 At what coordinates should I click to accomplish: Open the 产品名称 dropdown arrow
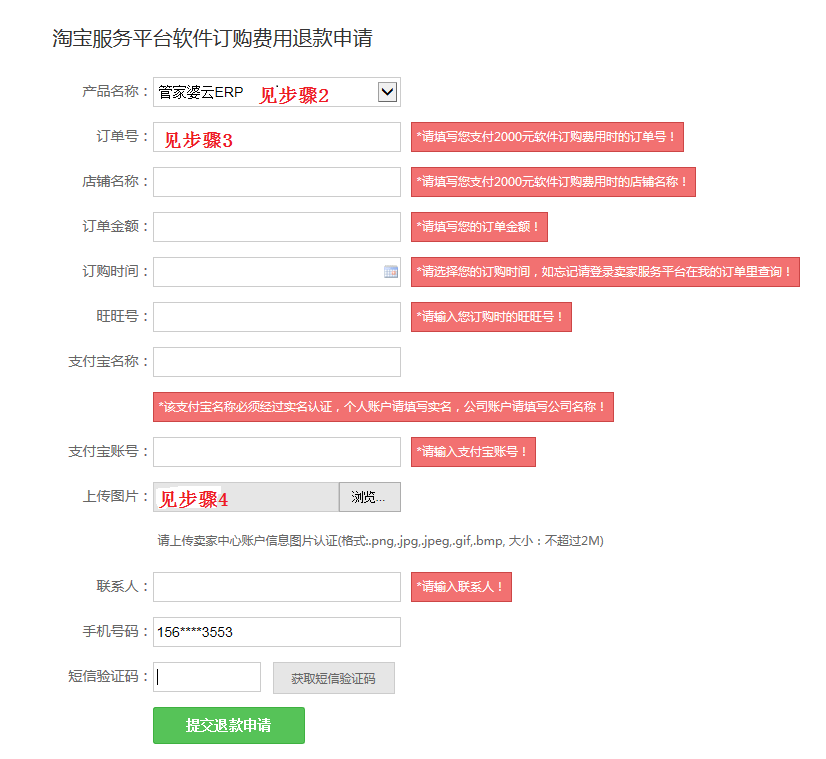[387, 92]
